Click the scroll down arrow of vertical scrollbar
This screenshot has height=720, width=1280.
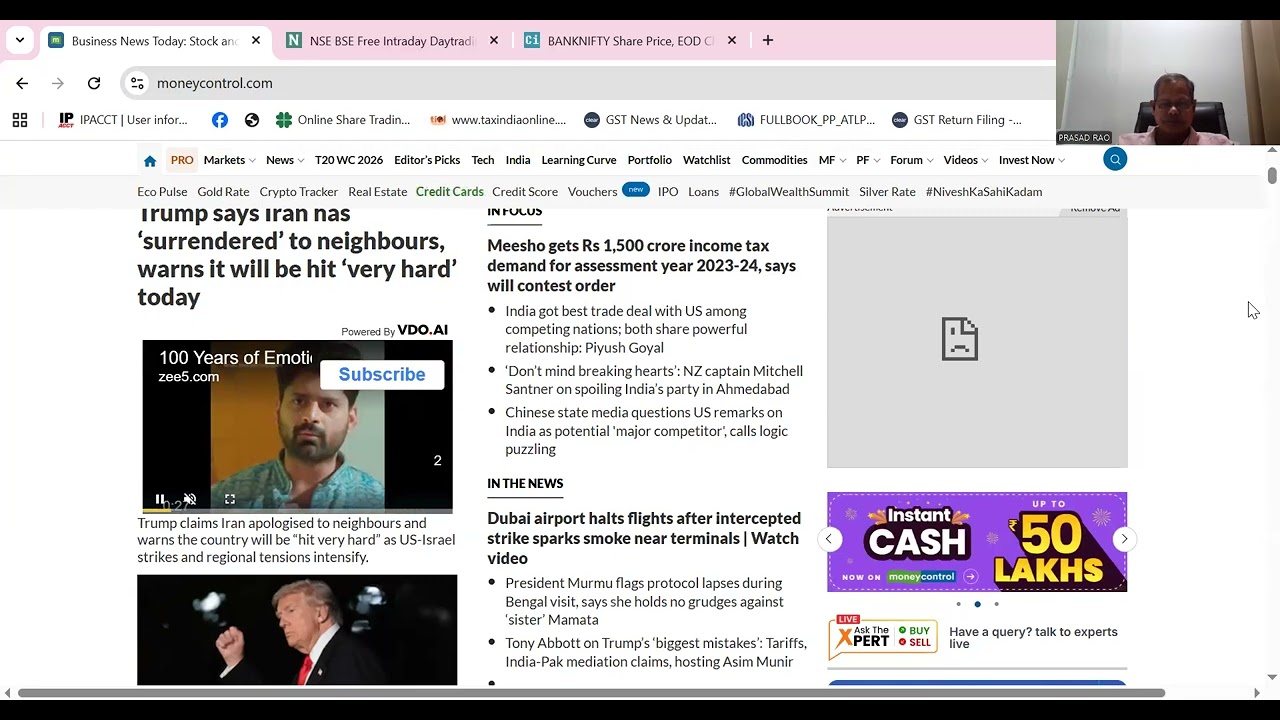click(x=1272, y=677)
